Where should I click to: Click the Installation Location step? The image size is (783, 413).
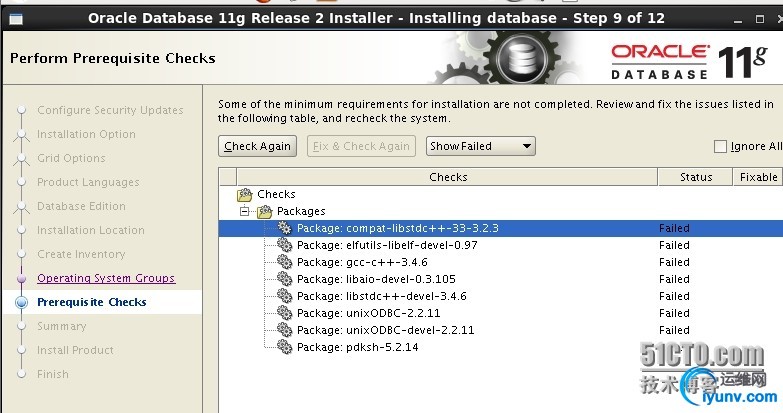(x=91, y=230)
